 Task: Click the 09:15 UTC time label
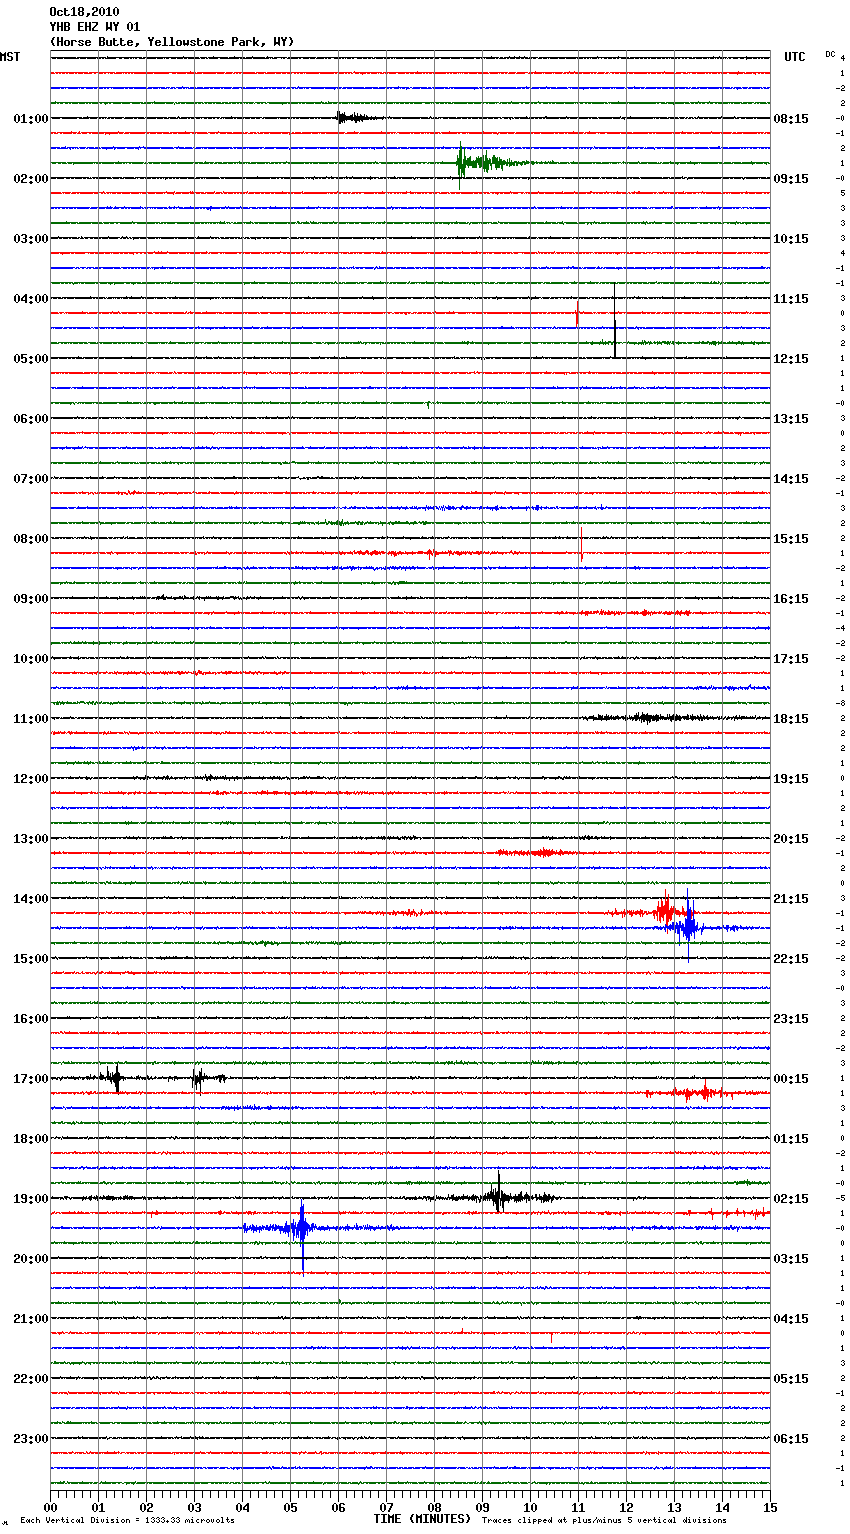pyautogui.click(x=791, y=179)
